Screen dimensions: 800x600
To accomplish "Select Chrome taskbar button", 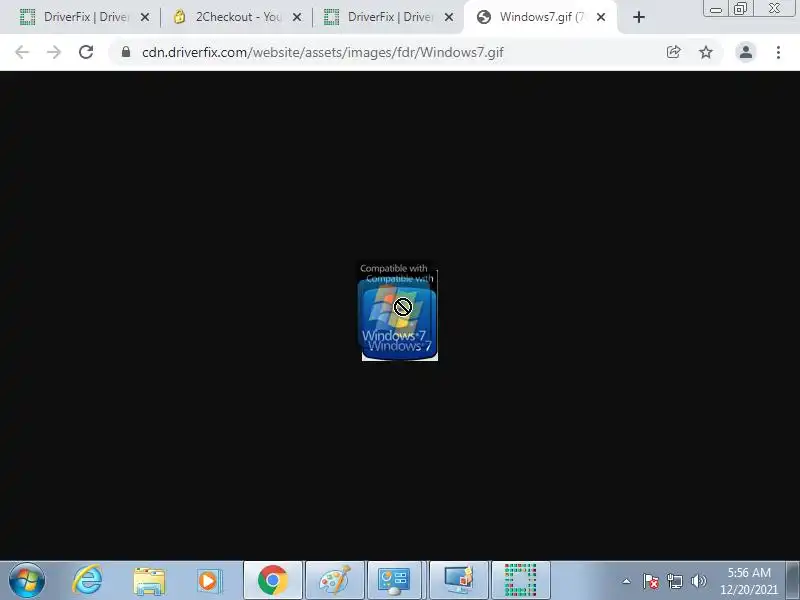I will 273,581.
